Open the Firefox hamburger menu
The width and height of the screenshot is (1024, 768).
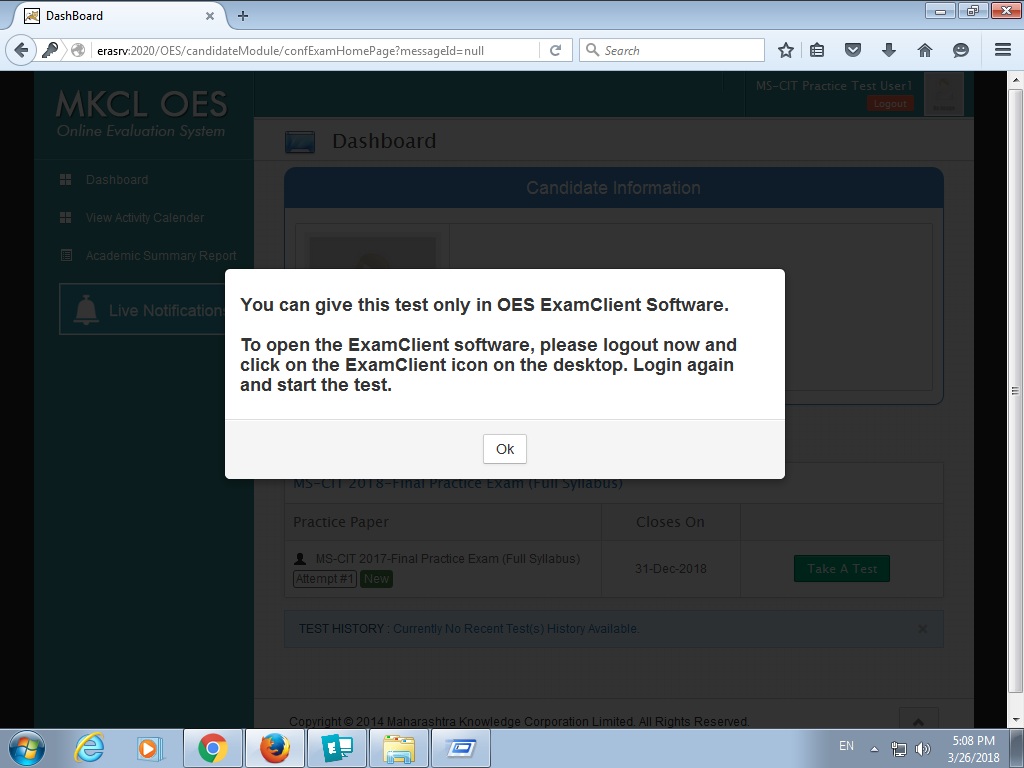pyautogui.click(x=1003, y=50)
